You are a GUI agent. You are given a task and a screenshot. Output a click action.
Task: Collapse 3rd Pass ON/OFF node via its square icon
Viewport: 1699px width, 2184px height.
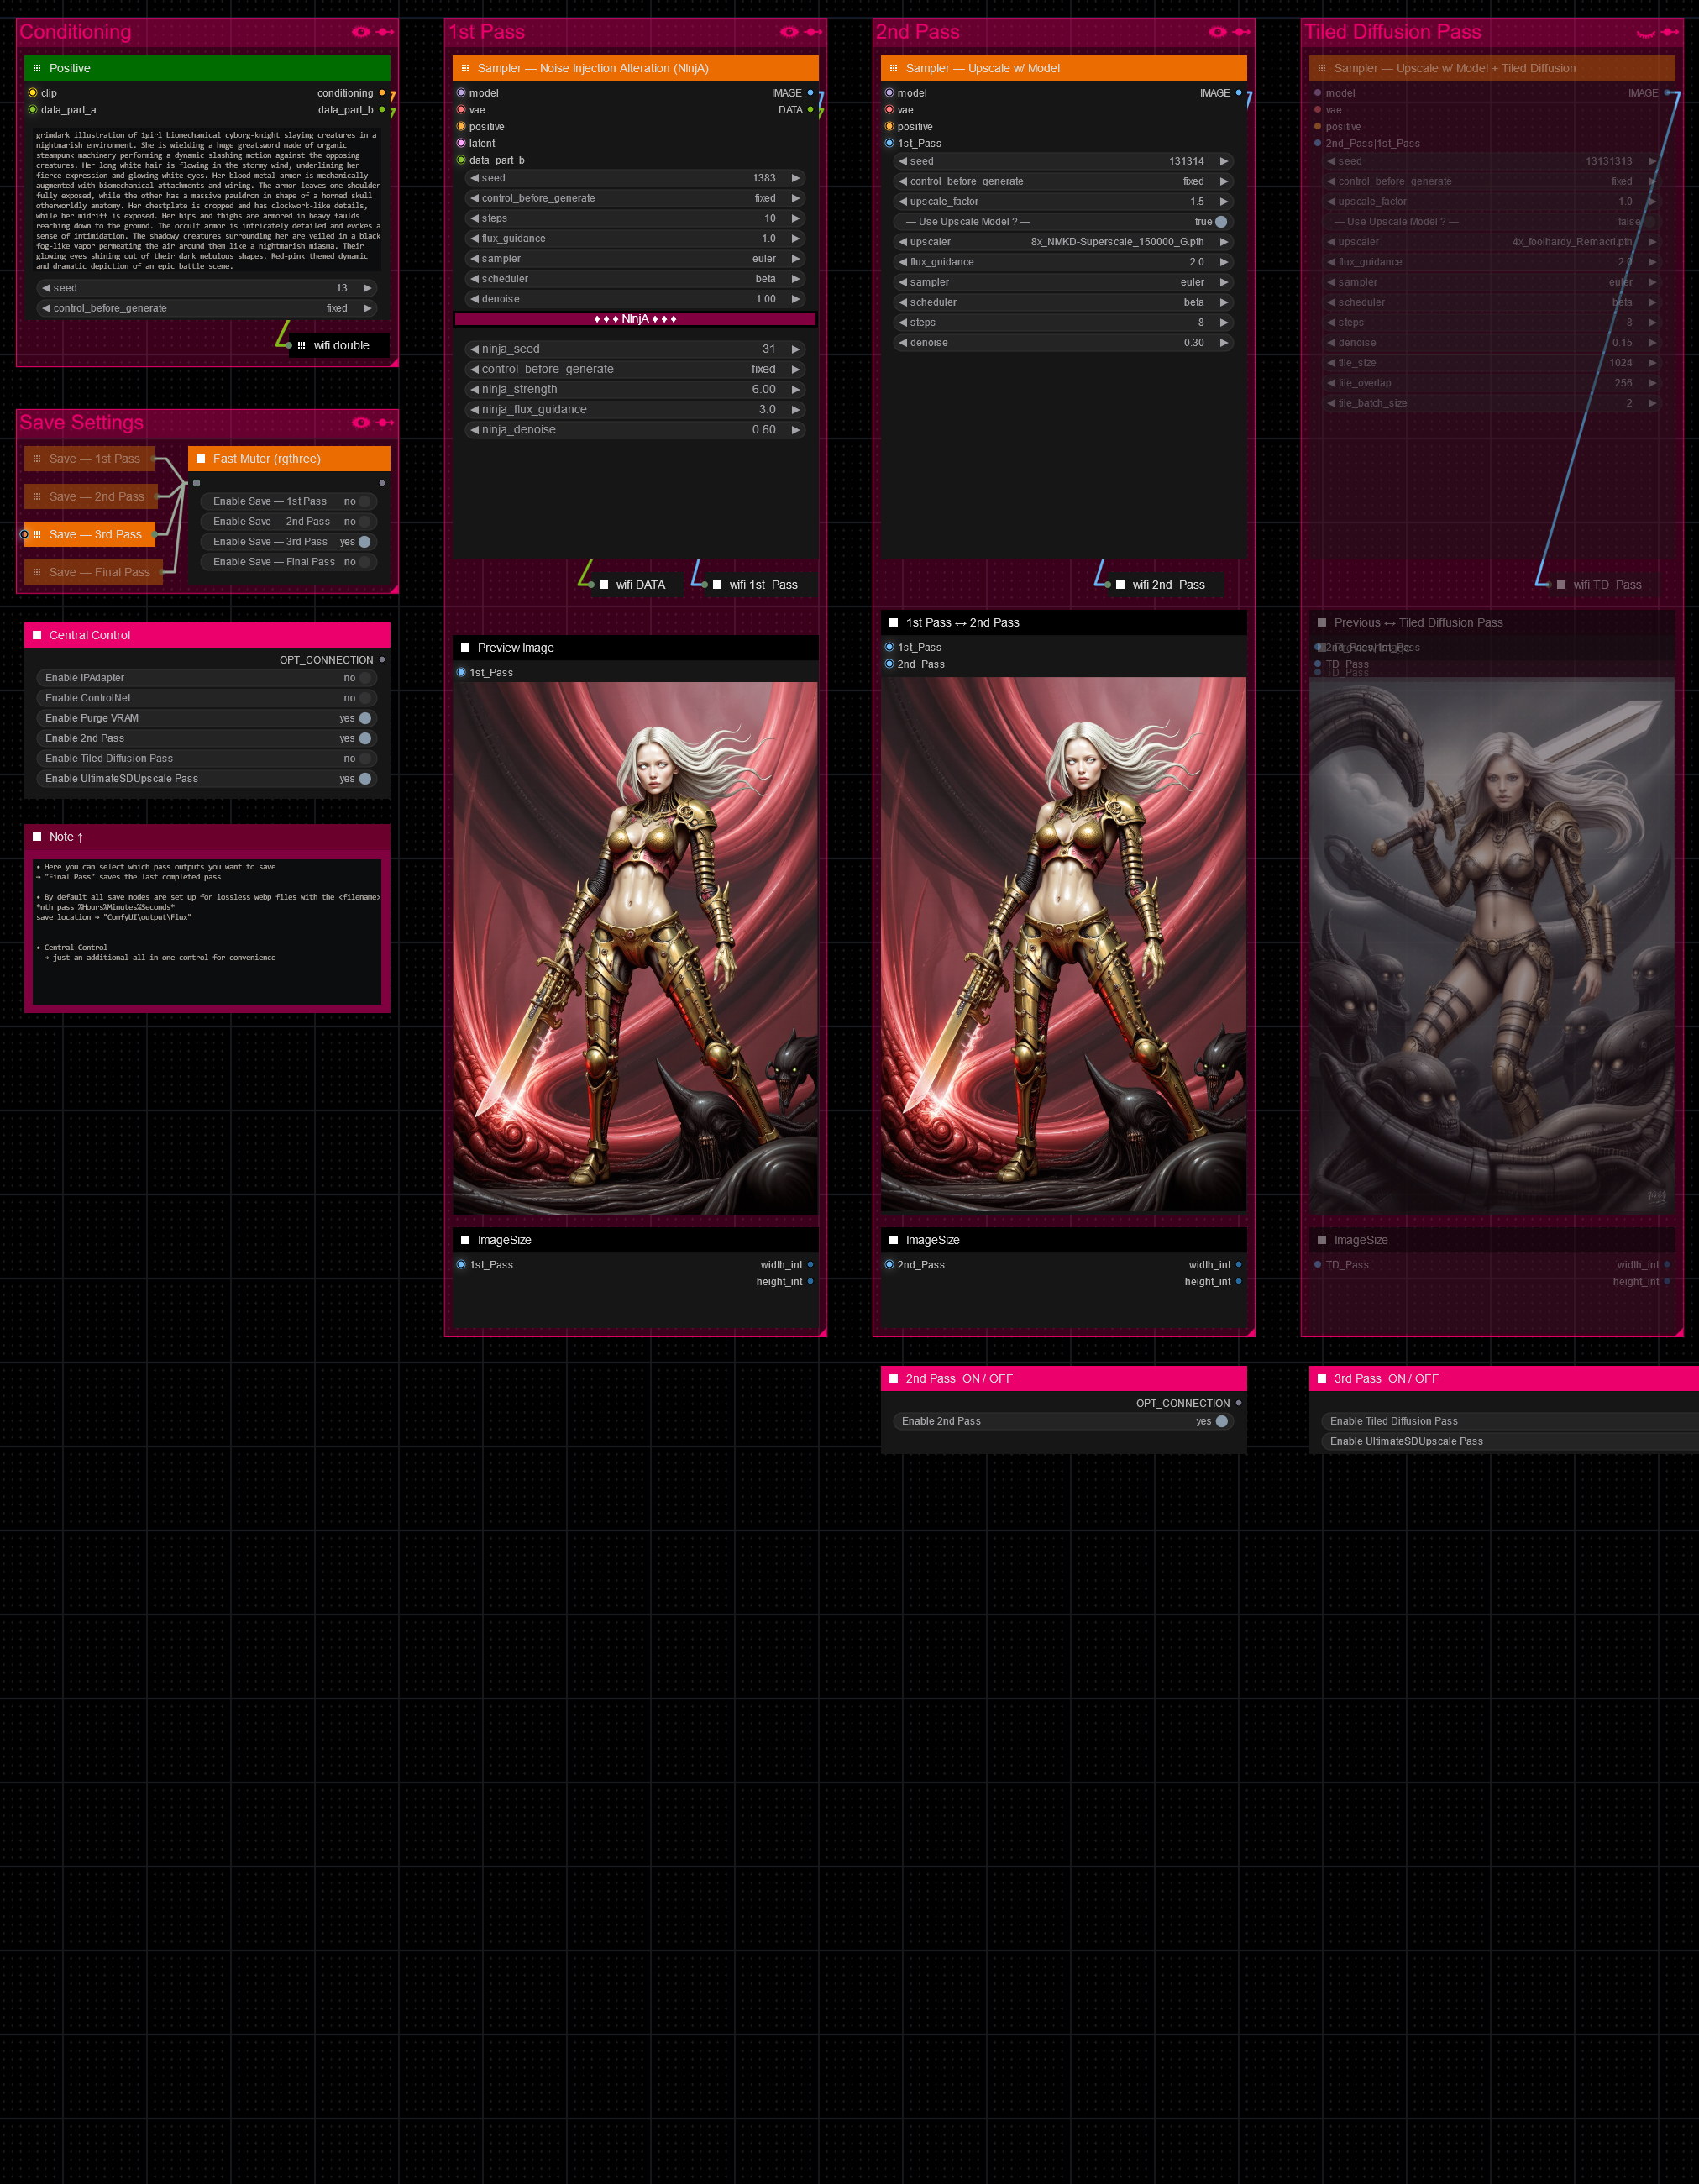pos(1321,1378)
